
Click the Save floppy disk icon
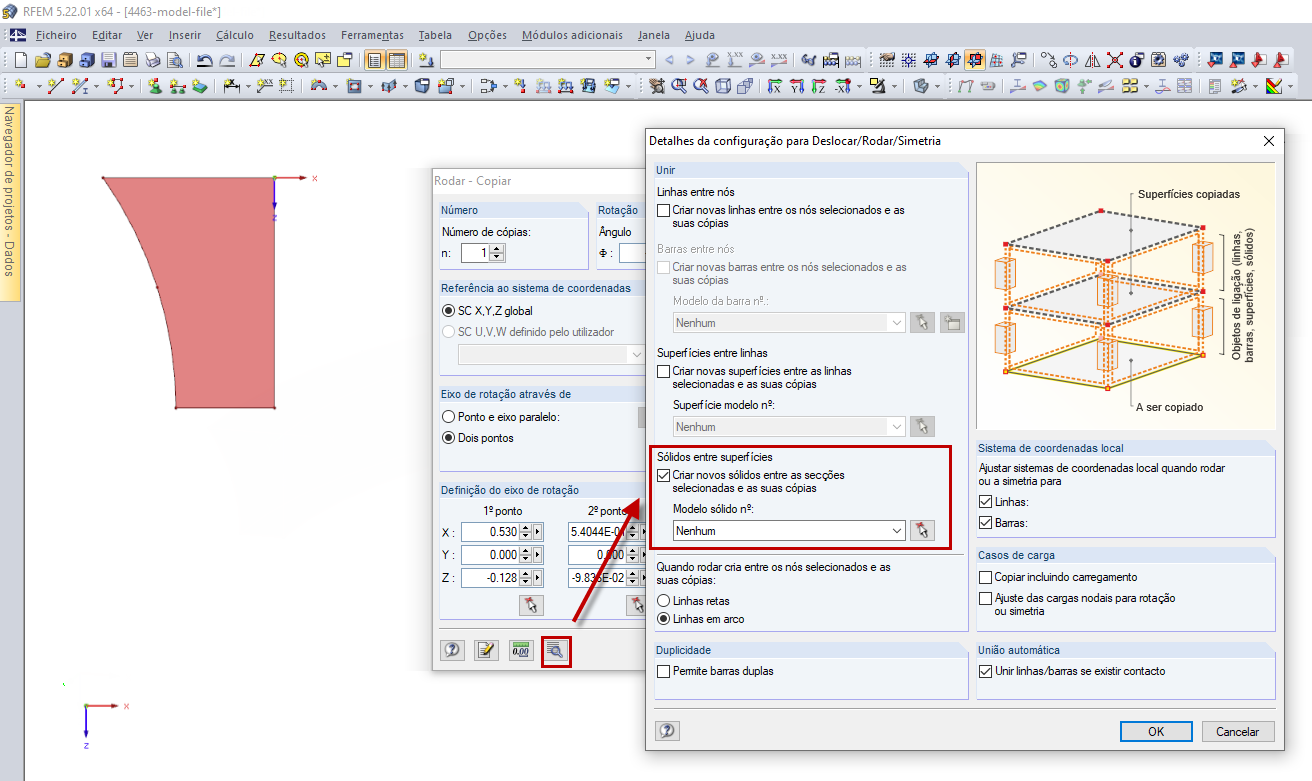(x=108, y=60)
